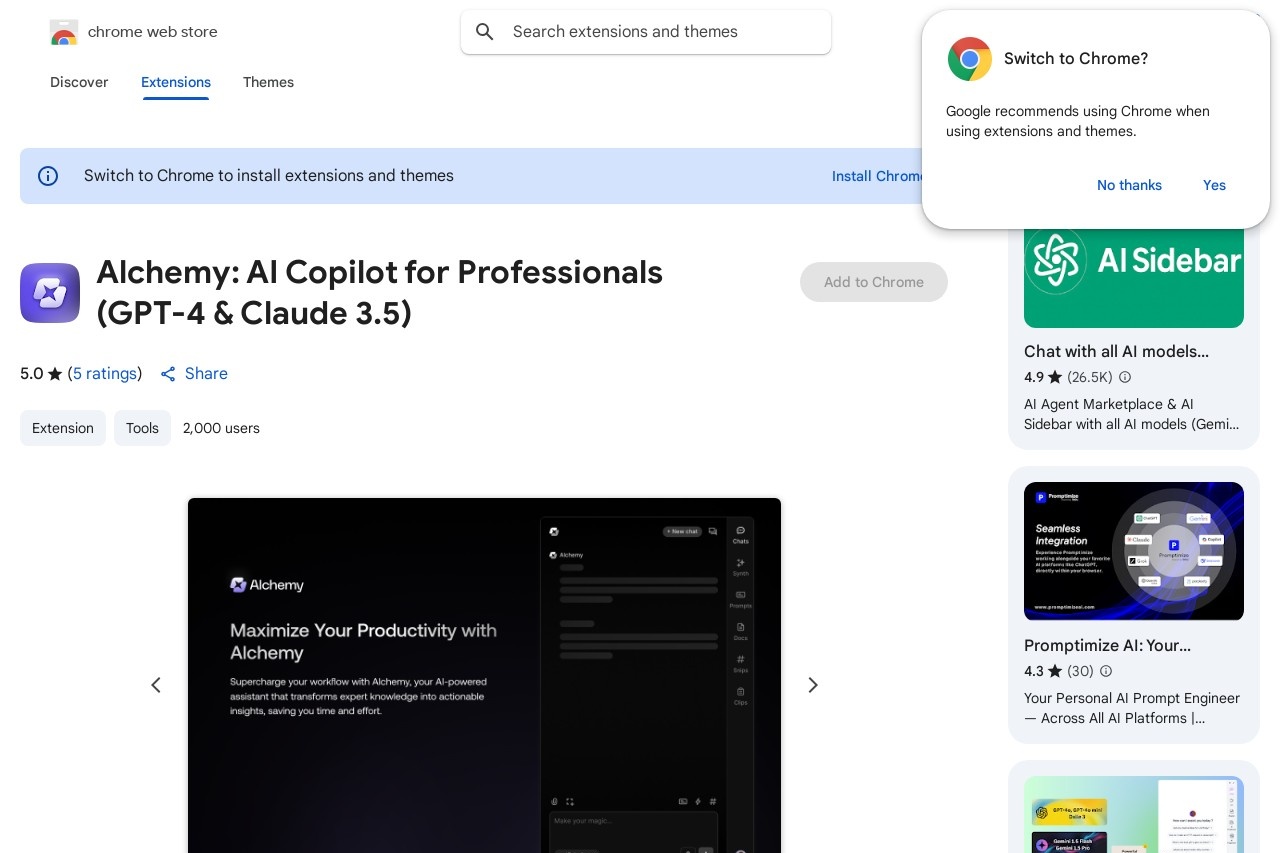This screenshot has height=853, width=1280.
Task: Select the Extension category chip
Action: pyautogui.click(x=63, y=428)
